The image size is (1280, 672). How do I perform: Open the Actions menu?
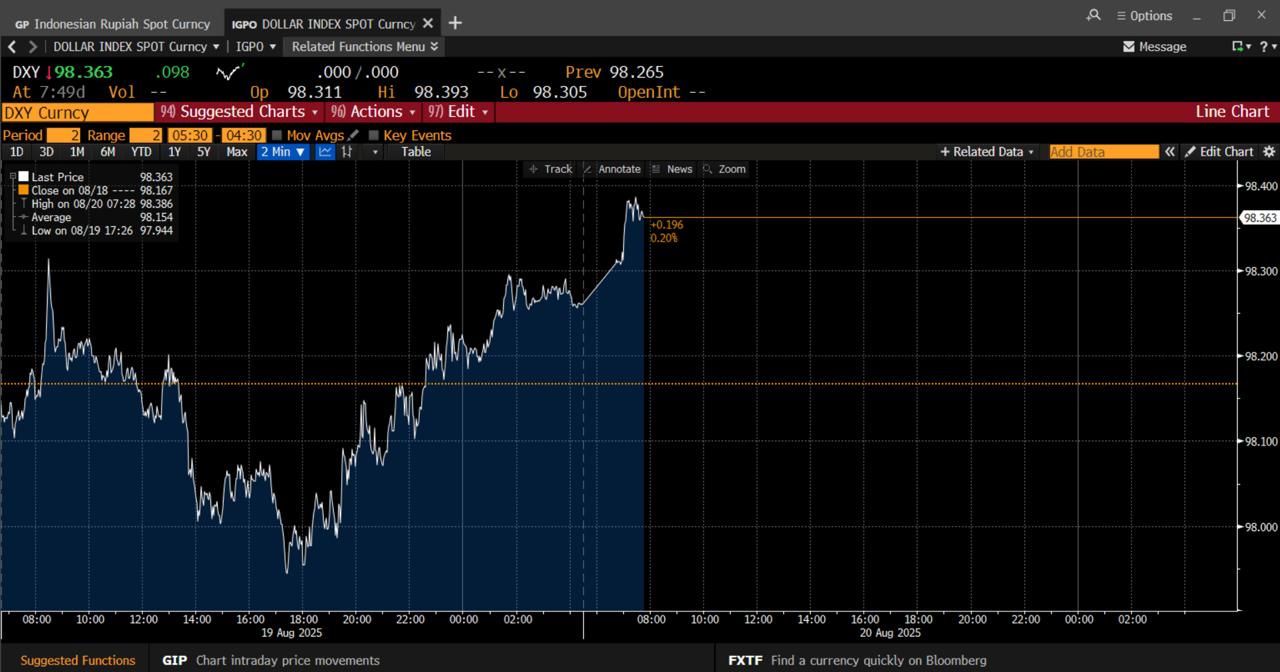tap(372, 112)
